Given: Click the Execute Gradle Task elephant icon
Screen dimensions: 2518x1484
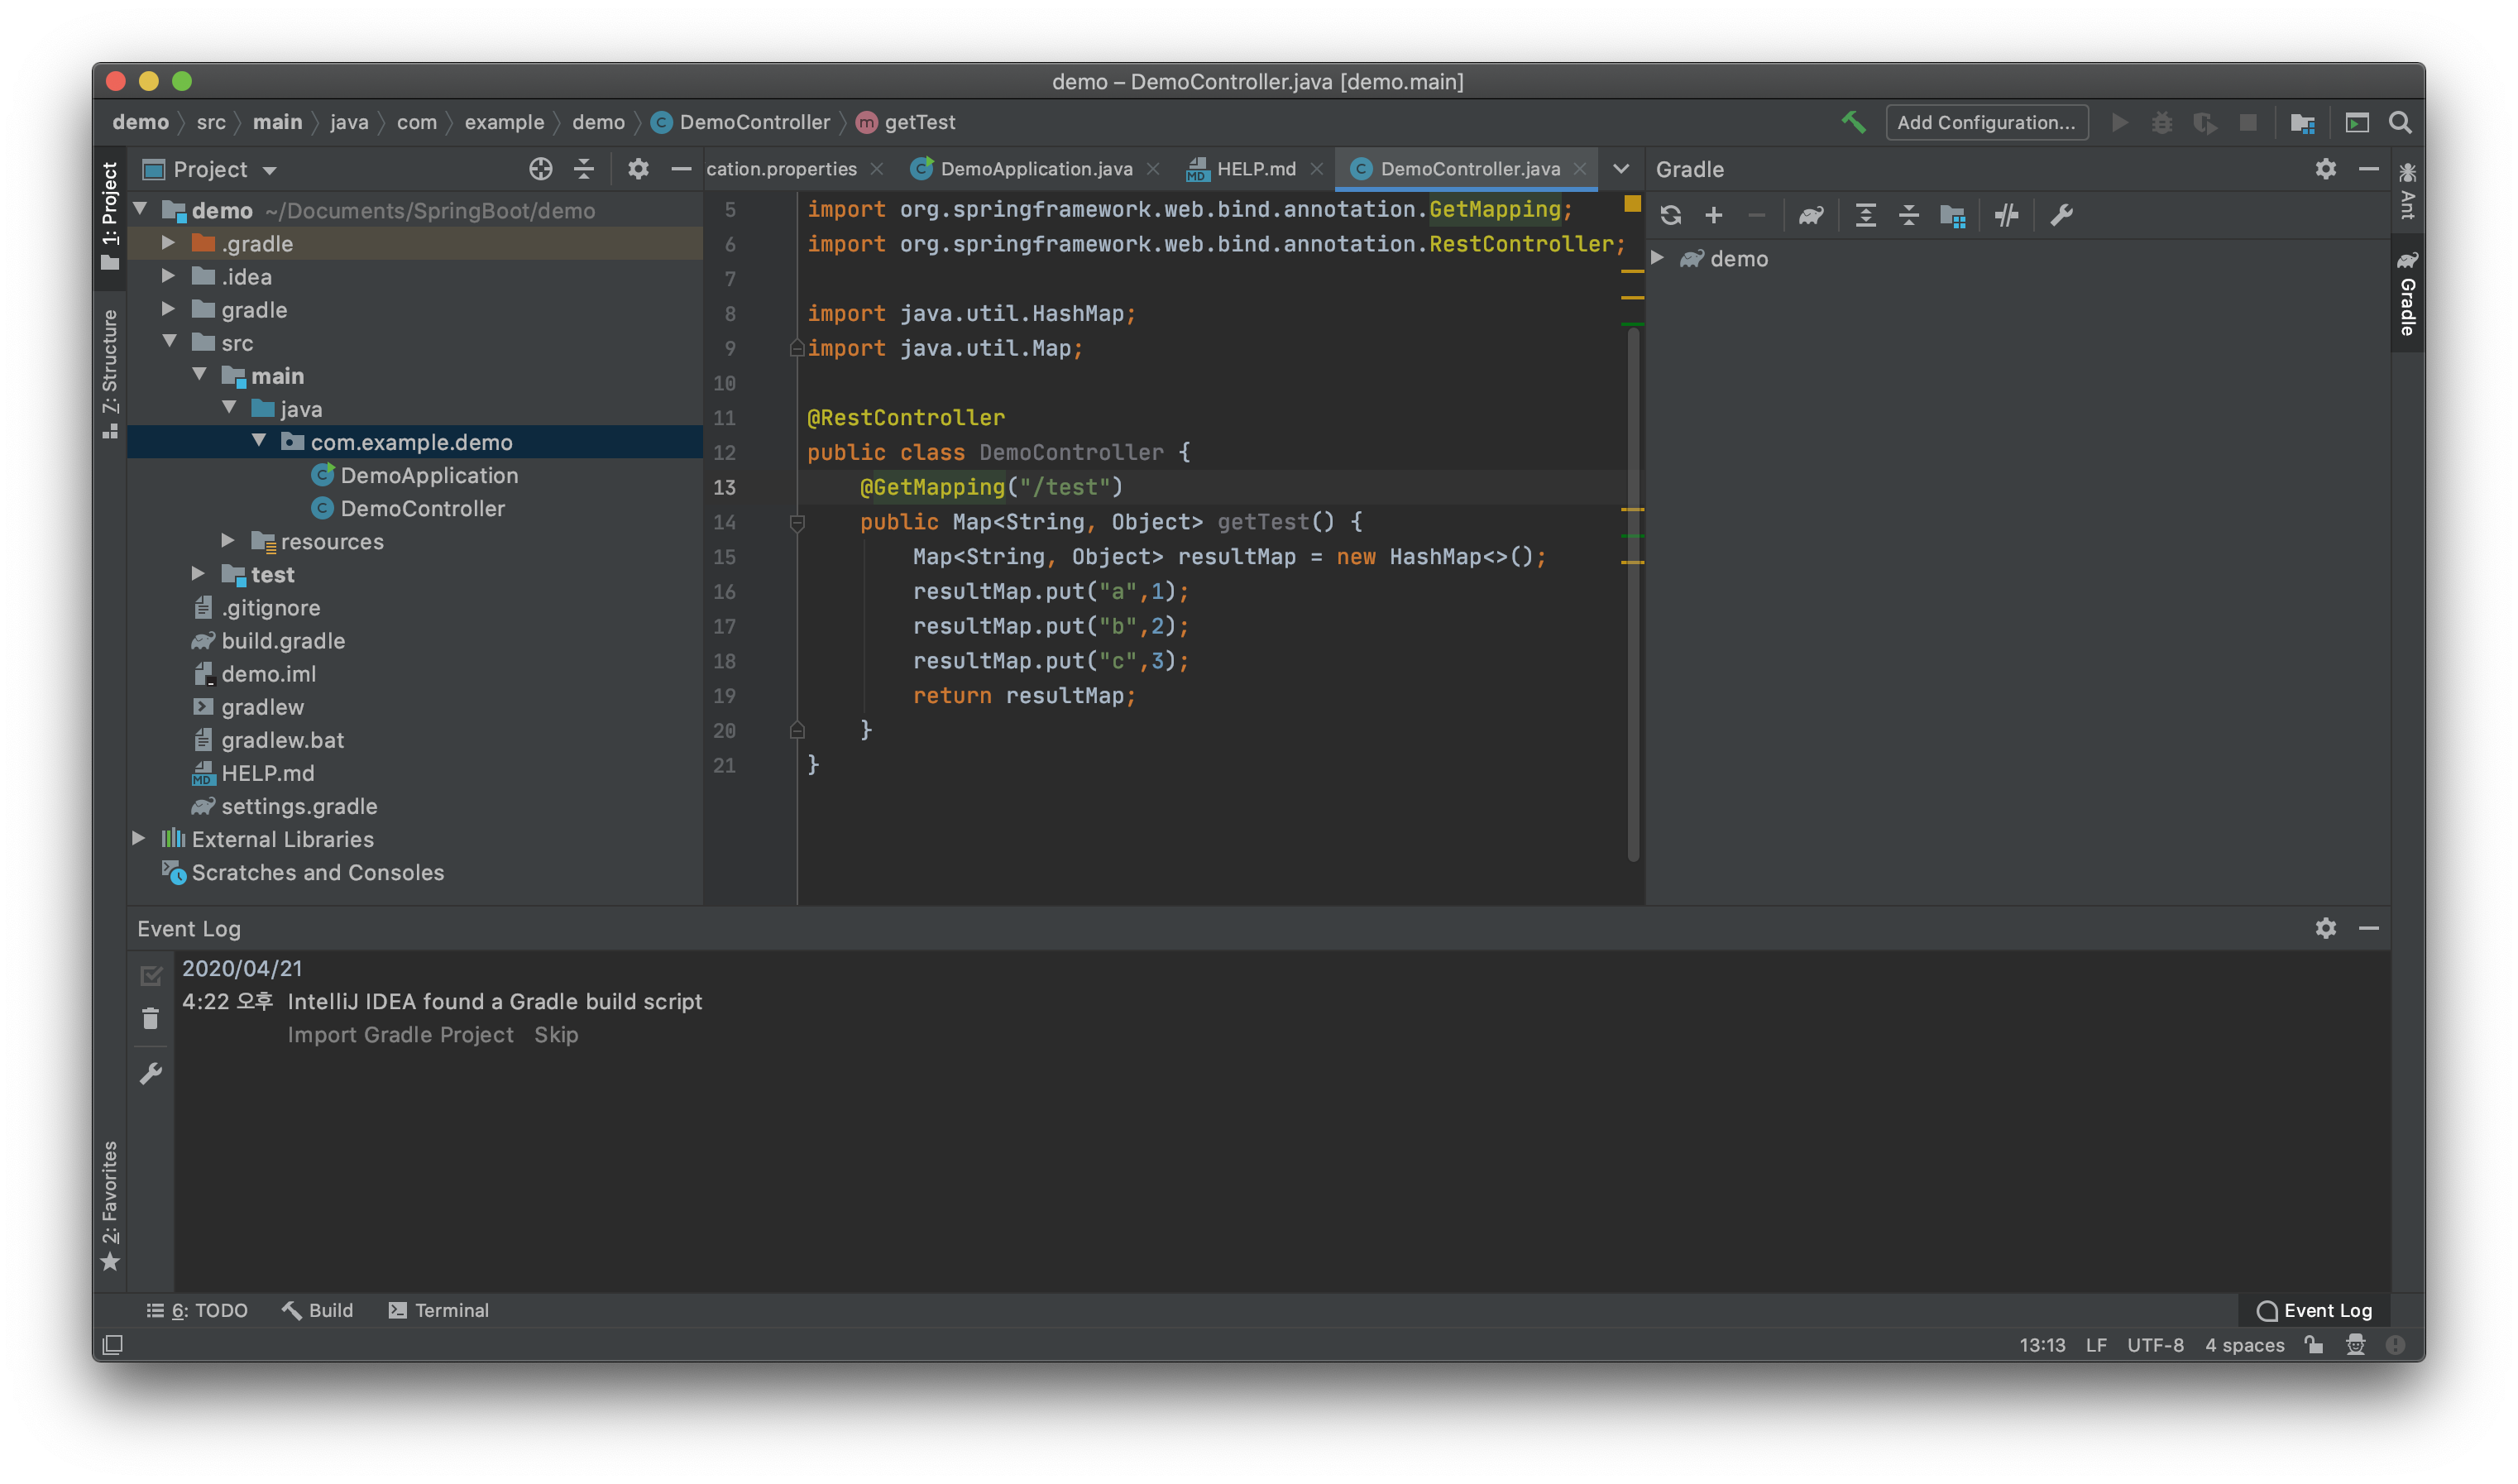Looking at the screenshot, I should tap(1811, 215).
